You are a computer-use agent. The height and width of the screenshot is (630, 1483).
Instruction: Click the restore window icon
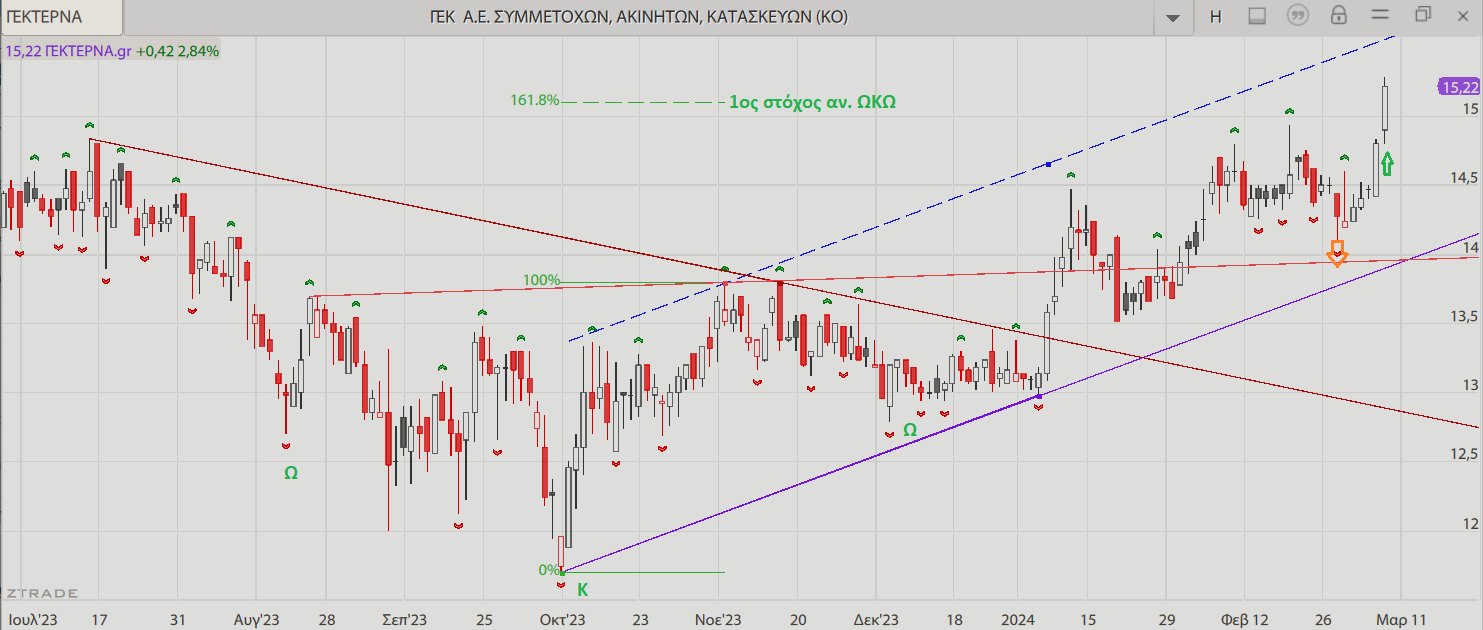[1422, 15]
